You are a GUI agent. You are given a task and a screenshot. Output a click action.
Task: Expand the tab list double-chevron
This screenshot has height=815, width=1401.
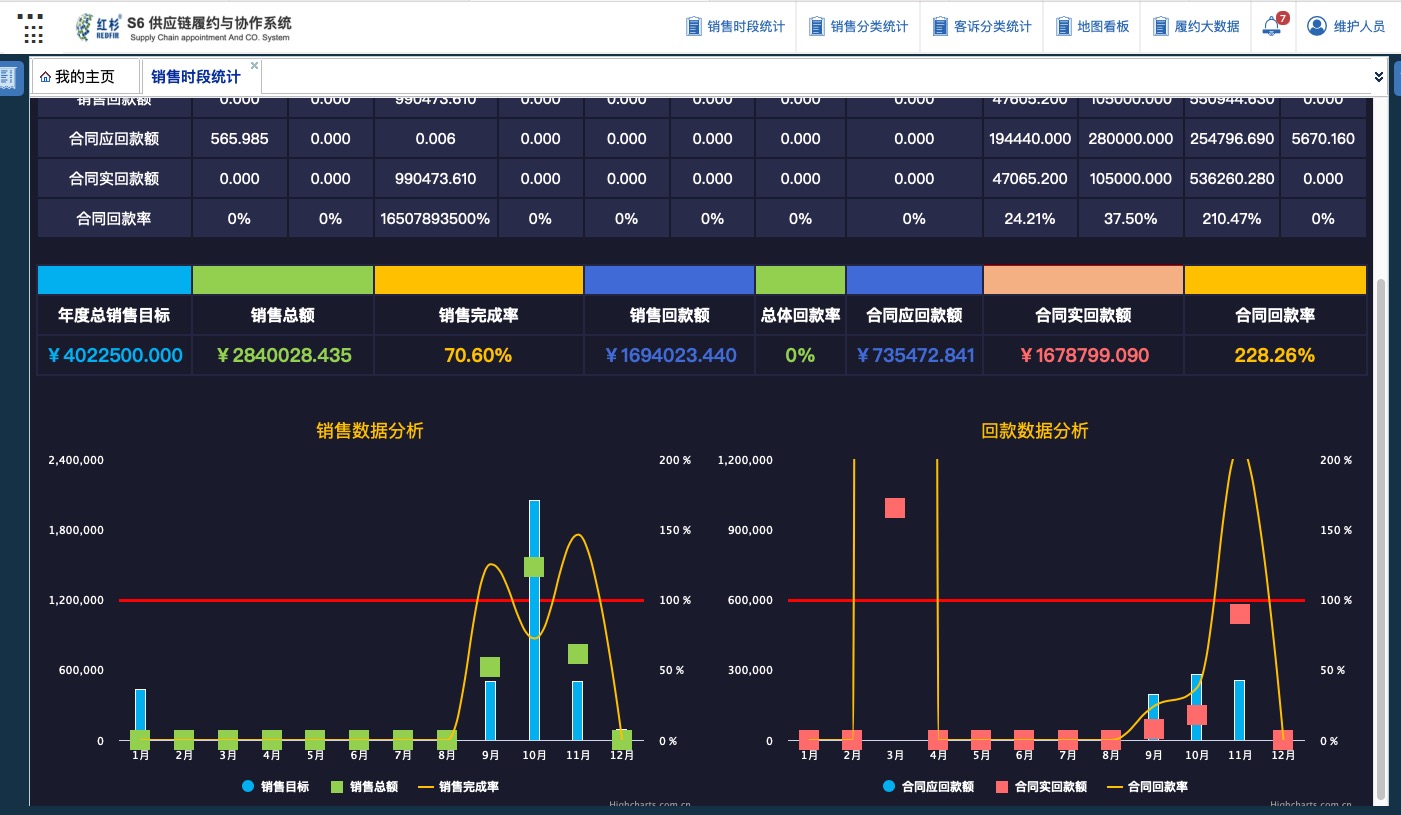coord(1378,77)
